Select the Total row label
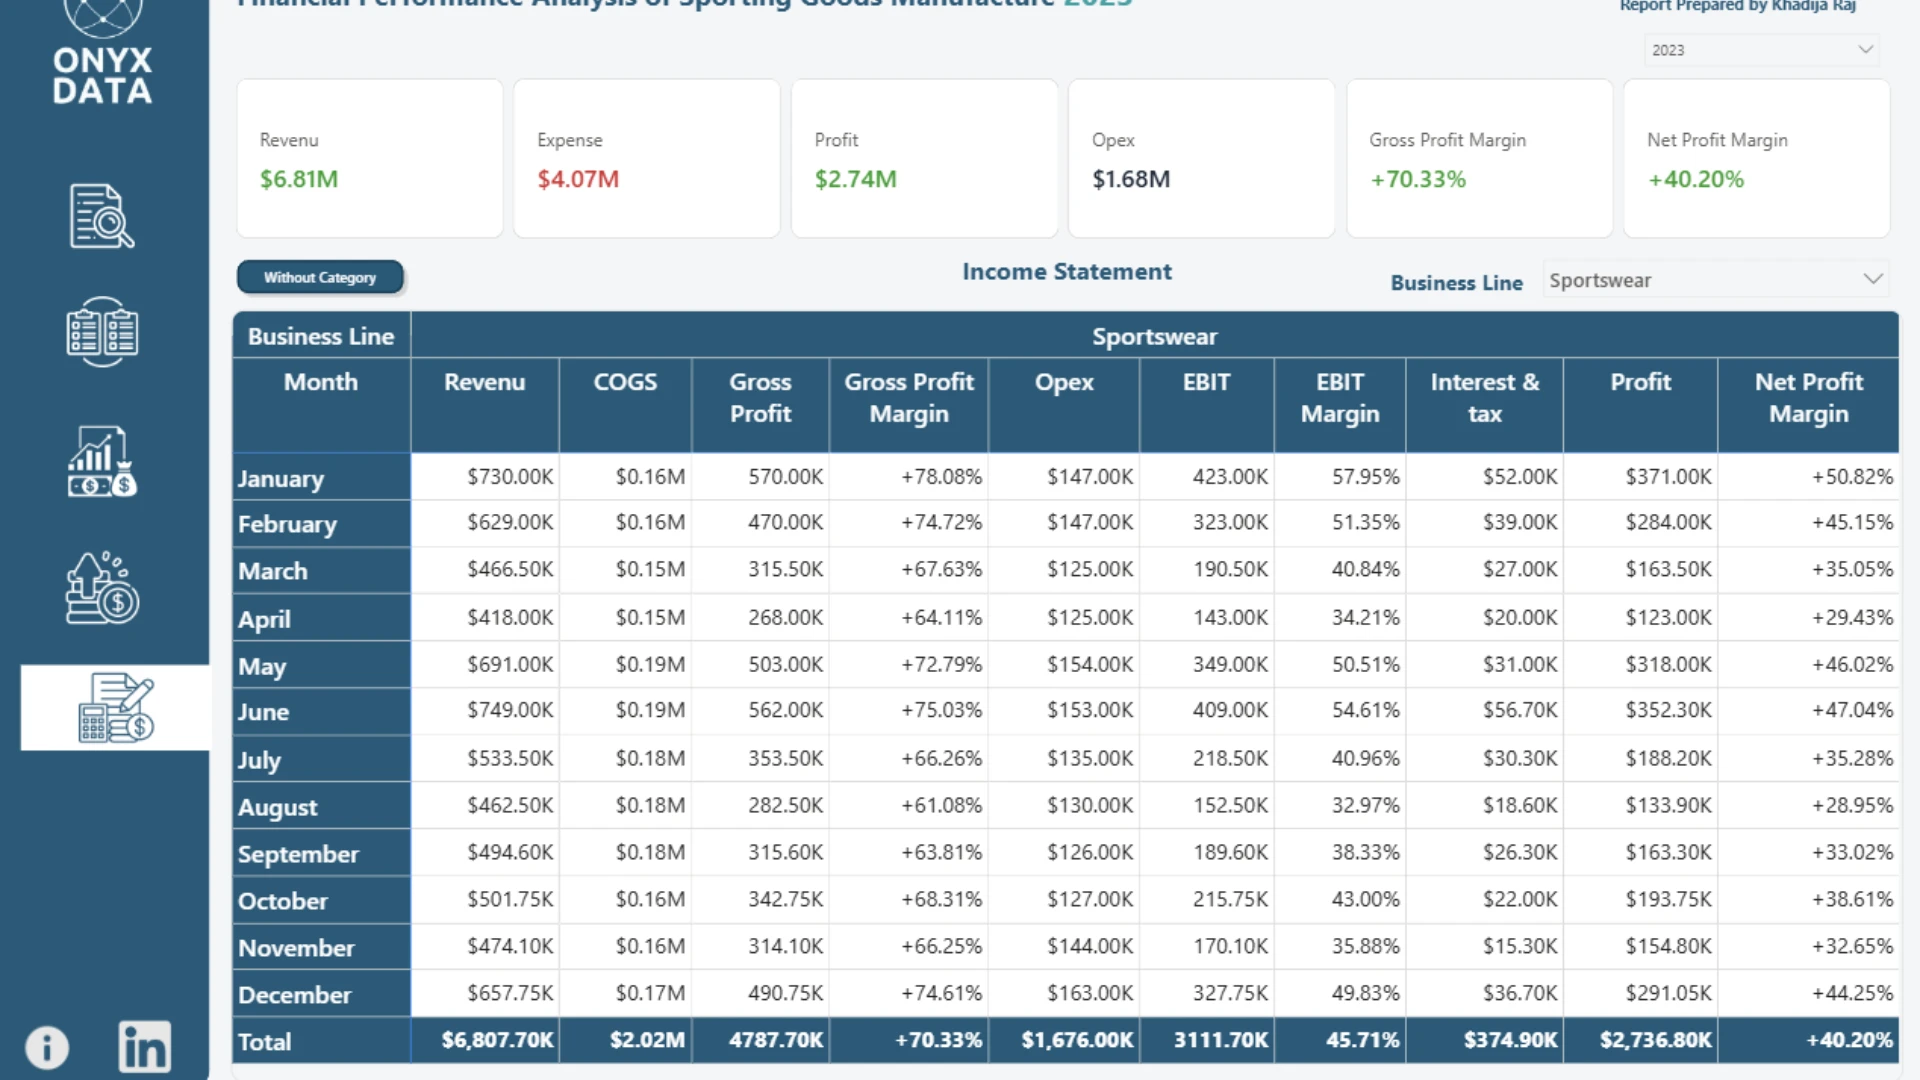 pos(265,1042)
